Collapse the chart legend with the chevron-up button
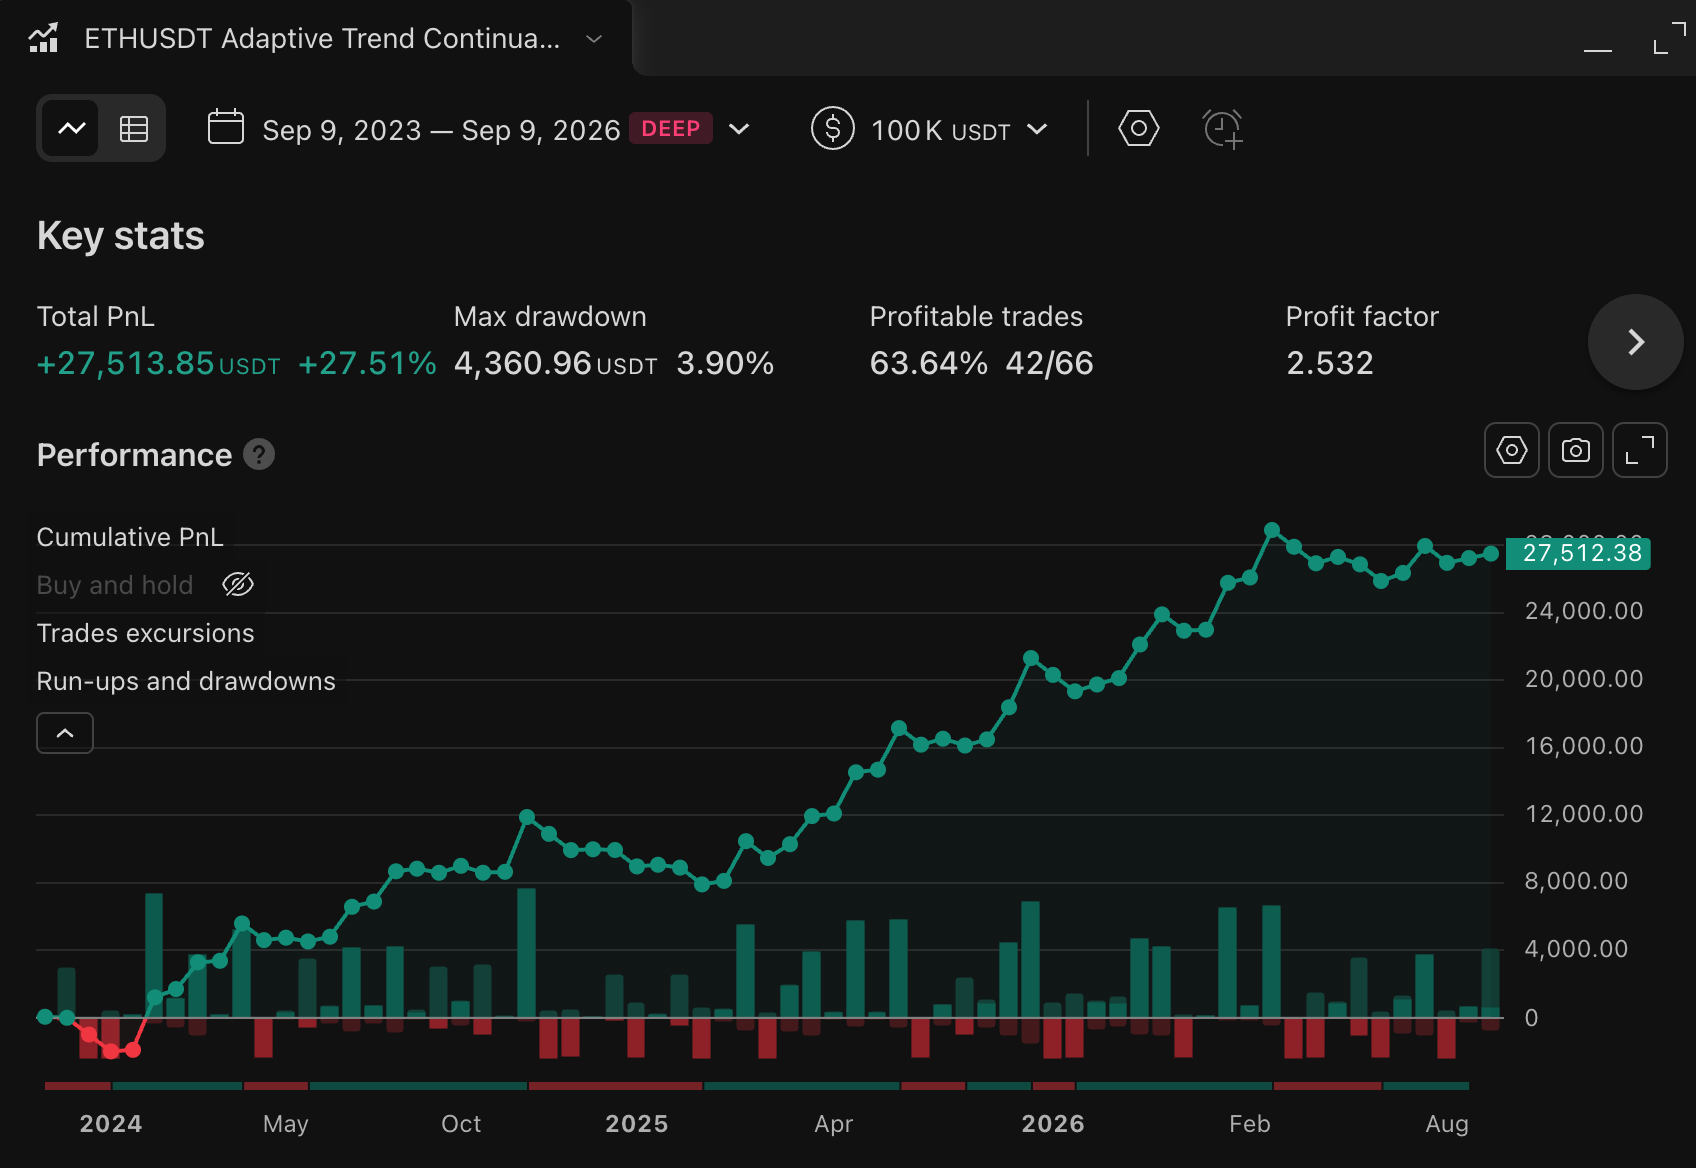Image resolution: width=1696 pixels, height=1168 pixels. 65,733
